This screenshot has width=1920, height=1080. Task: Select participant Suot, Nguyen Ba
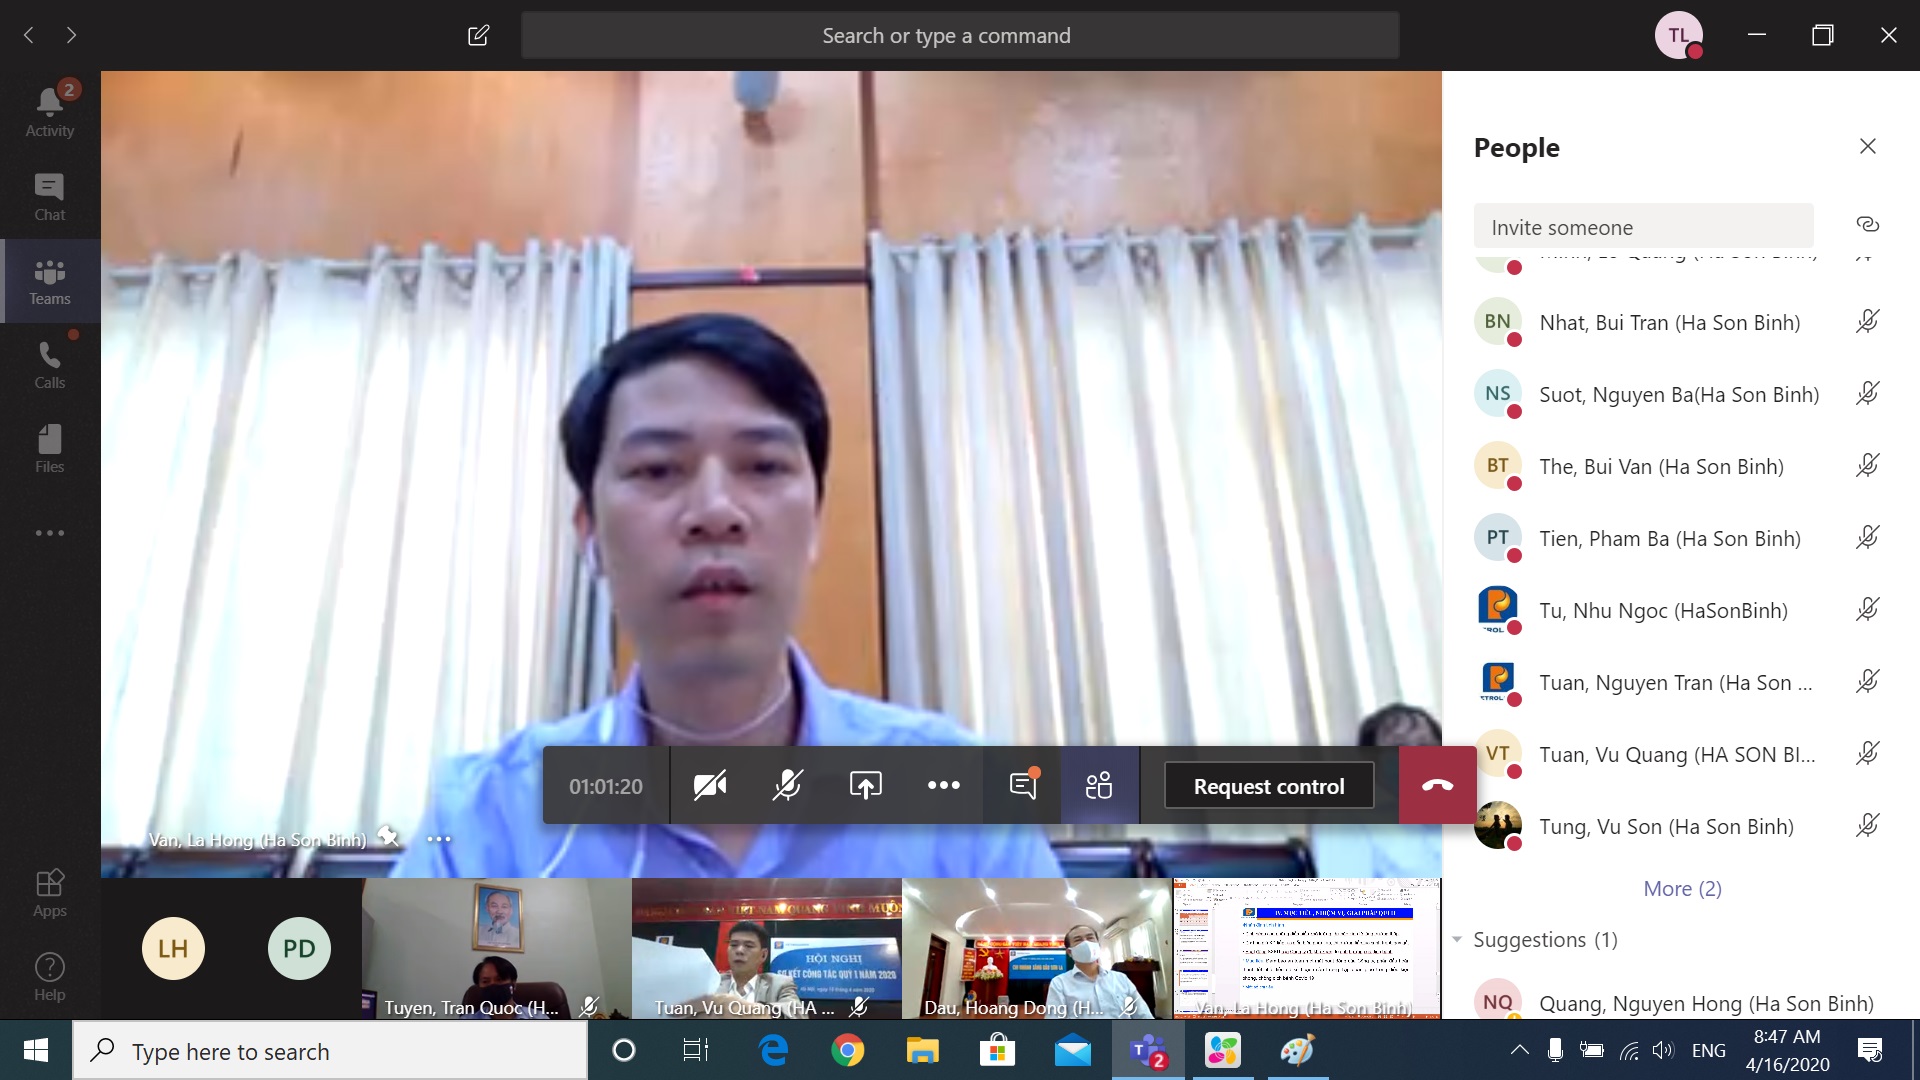1678,395
